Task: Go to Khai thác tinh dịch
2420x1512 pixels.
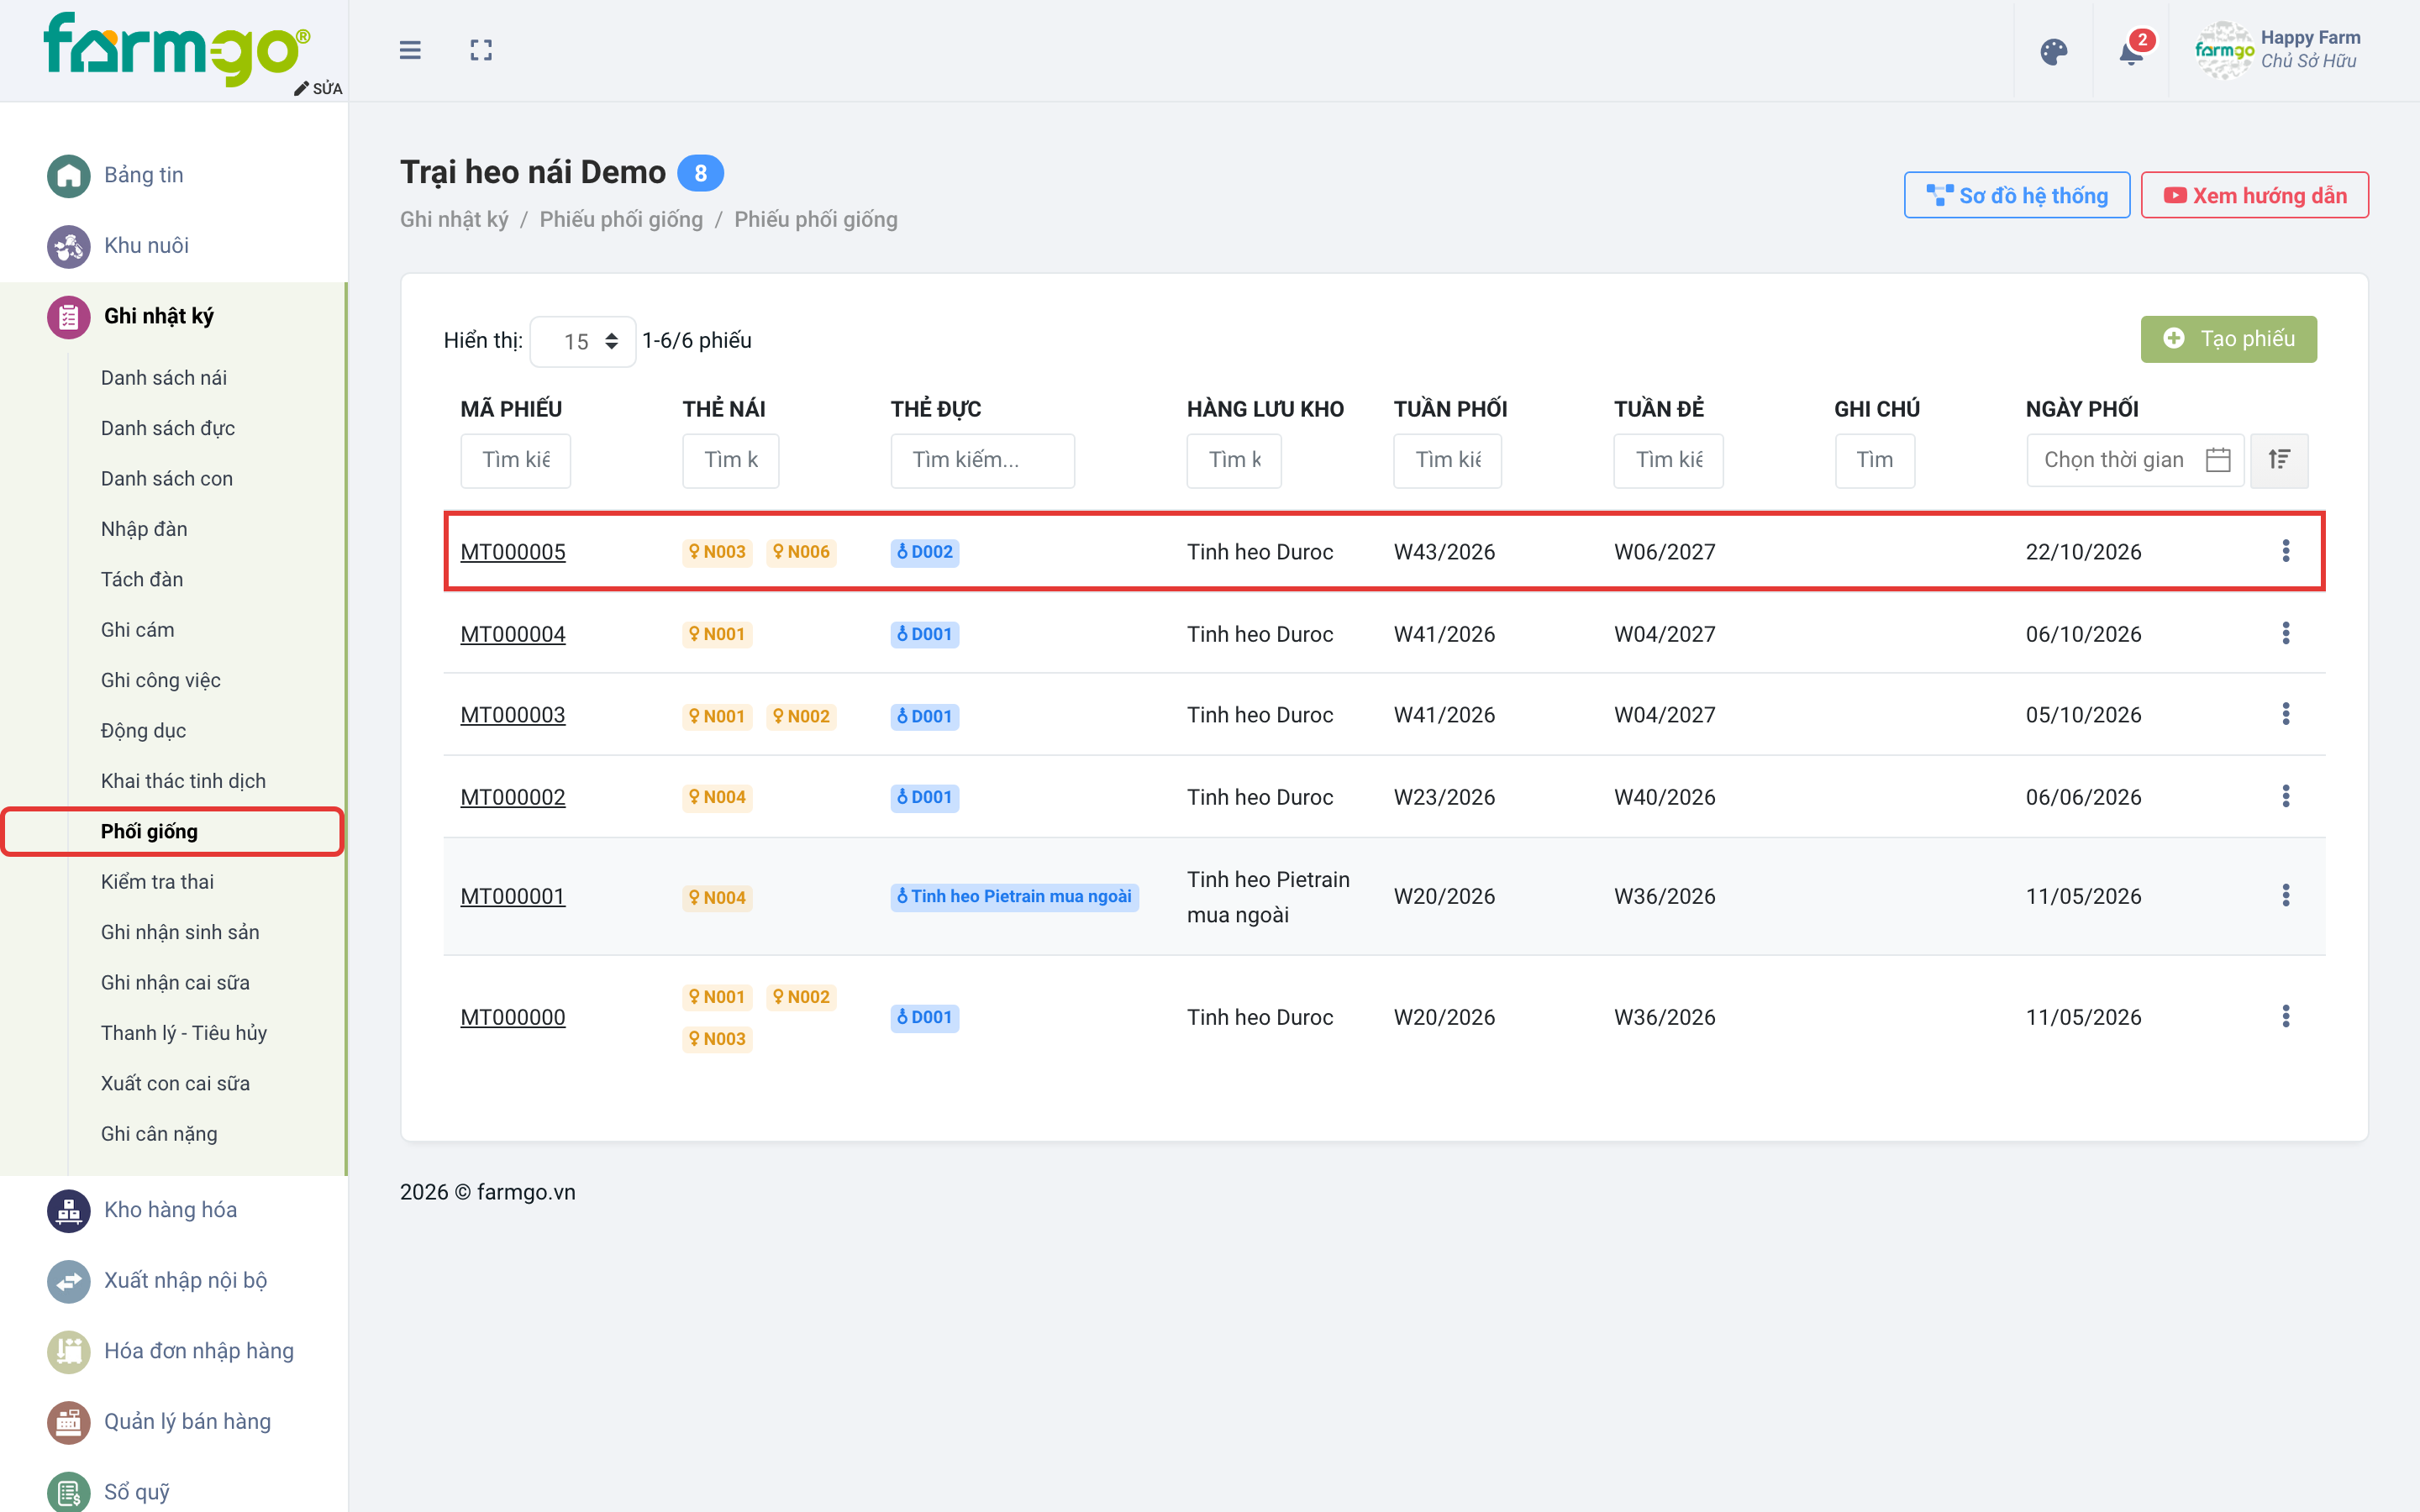Action: pyautogui.click(x=184, y=781)
